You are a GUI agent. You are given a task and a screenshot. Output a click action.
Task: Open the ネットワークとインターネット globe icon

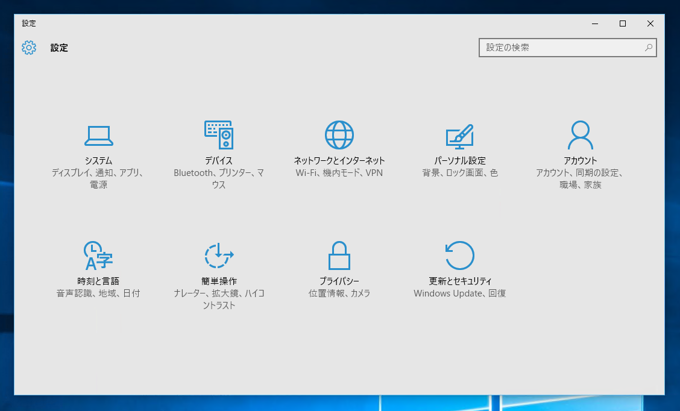pyautogui.click(x=339, y=135)
